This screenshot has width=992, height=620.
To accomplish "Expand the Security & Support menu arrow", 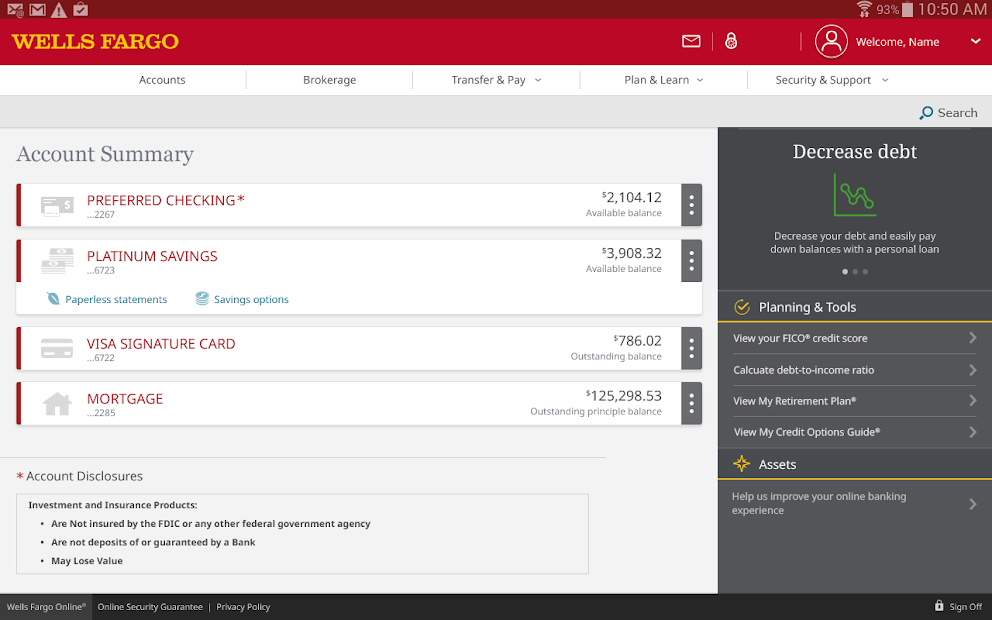I will [885, 80].
